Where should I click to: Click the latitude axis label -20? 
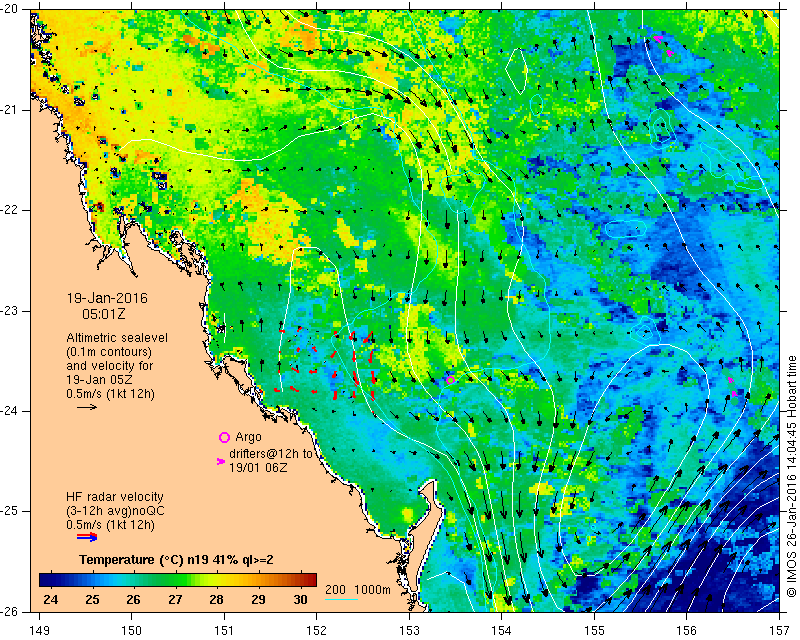click(10, 10)
